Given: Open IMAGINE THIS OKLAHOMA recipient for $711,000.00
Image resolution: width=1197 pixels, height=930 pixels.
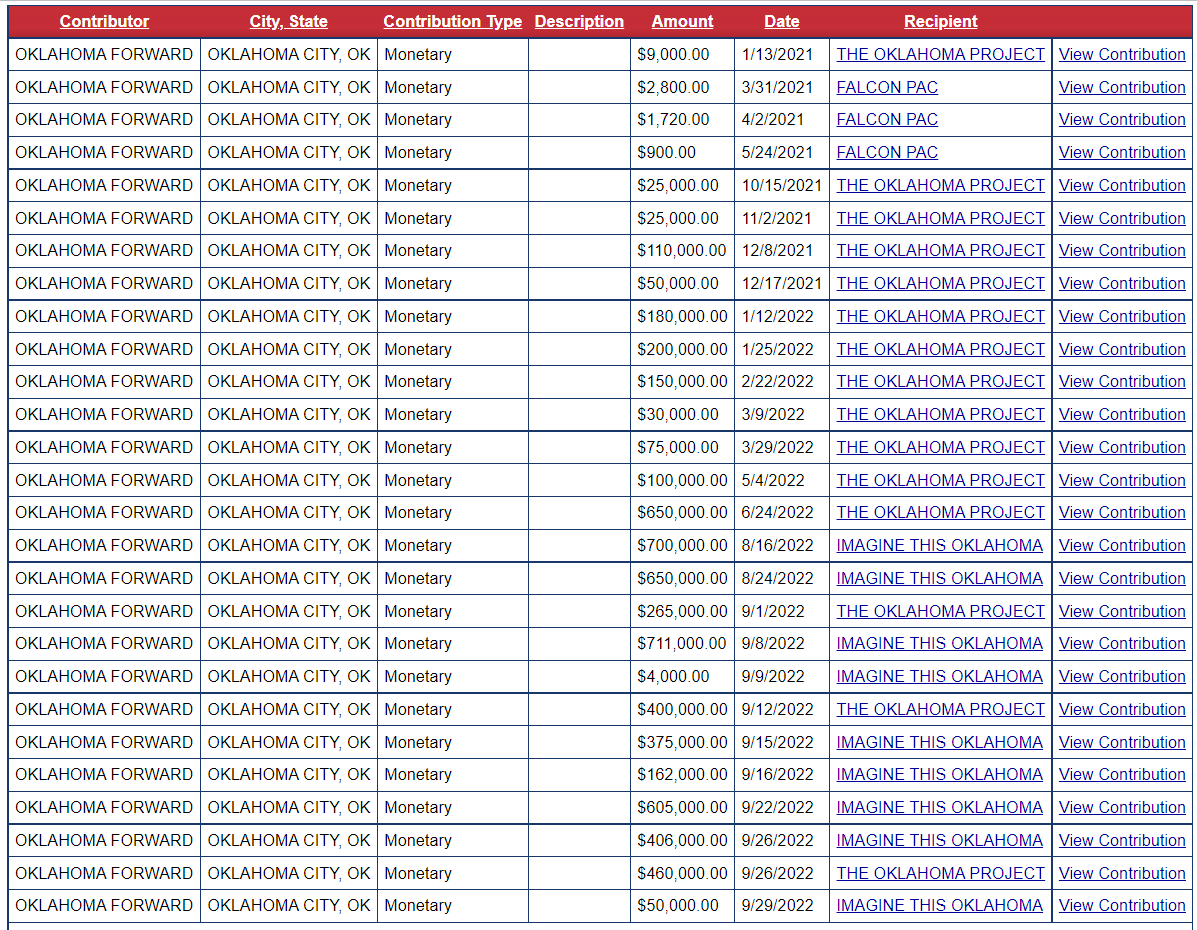Looking at the screenshot, I should (940, 644).
